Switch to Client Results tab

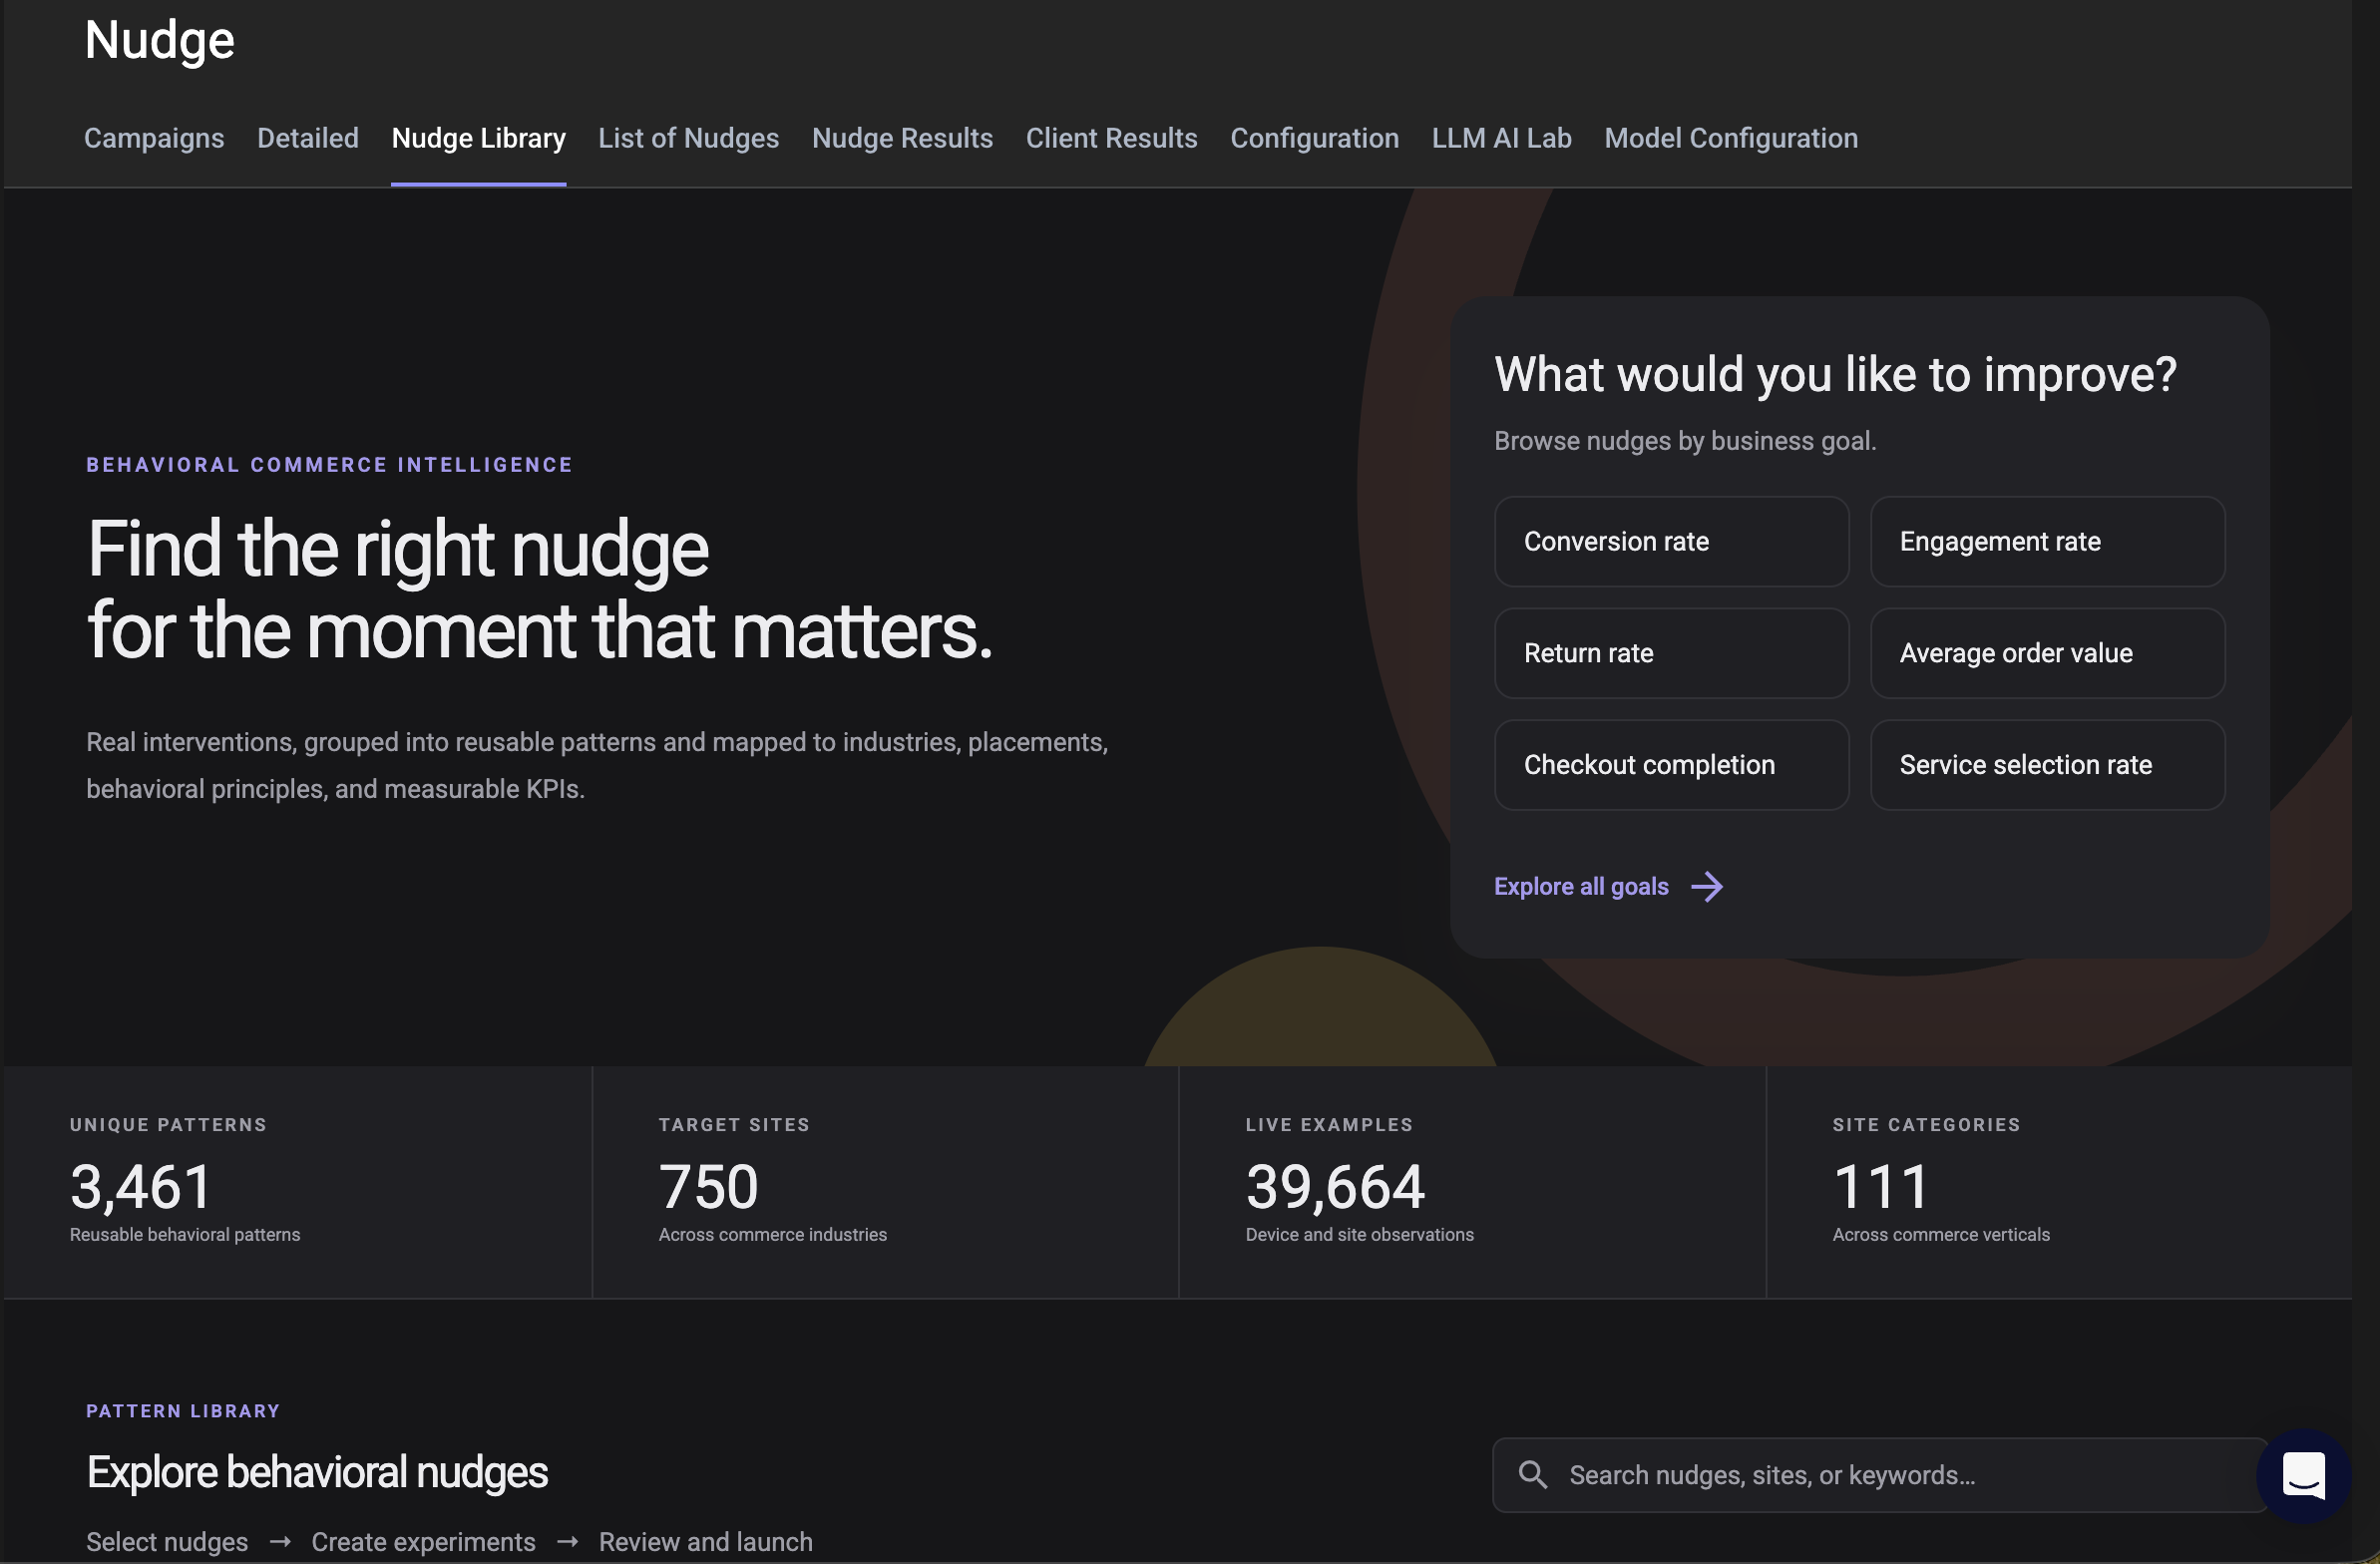1112,138
